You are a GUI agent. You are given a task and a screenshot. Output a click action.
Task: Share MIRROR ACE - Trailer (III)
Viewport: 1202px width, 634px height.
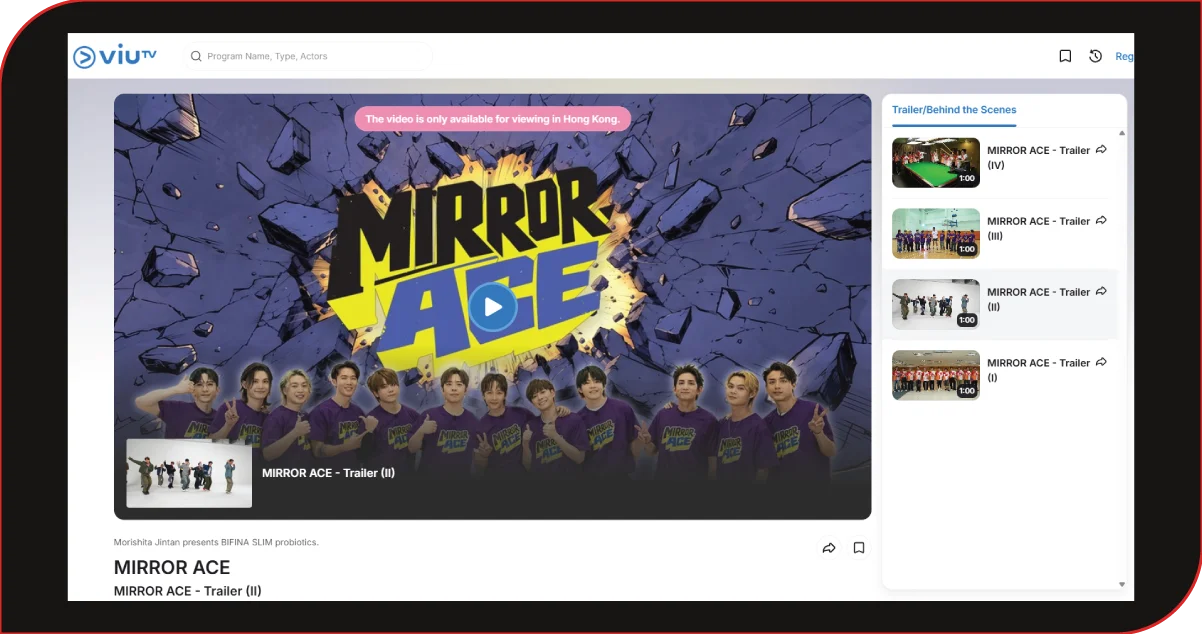tap(1101, 221)
